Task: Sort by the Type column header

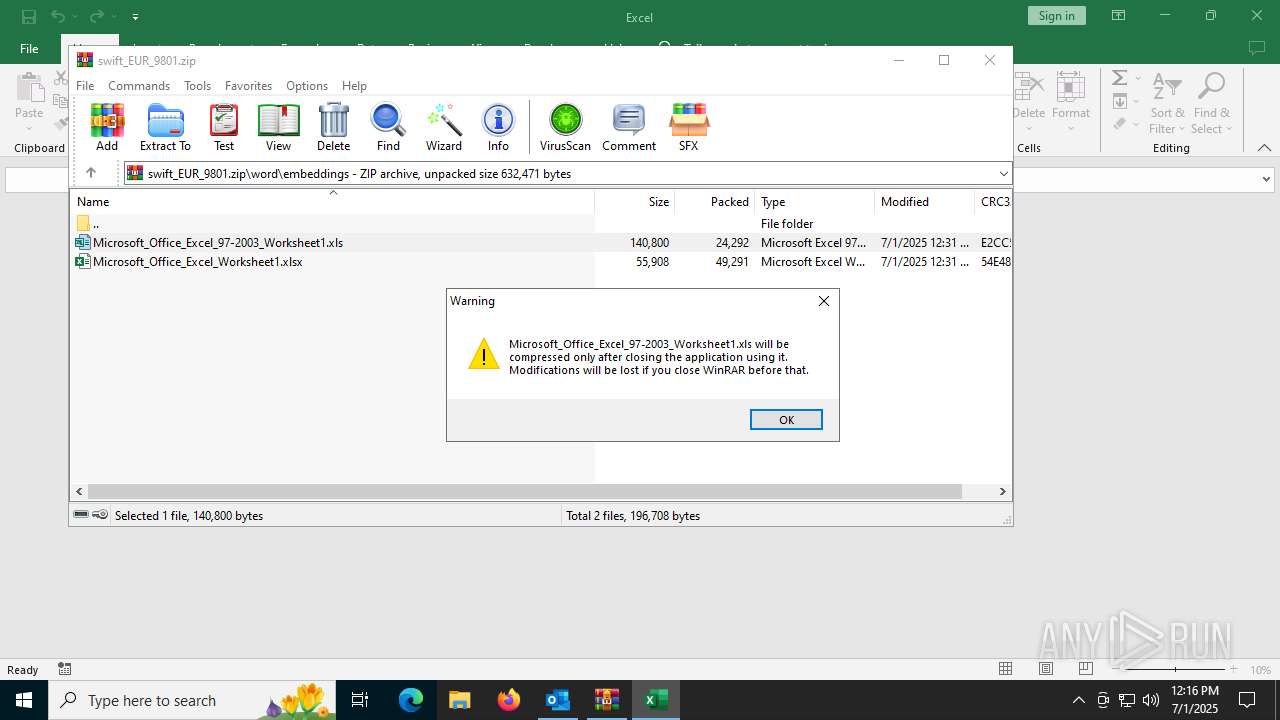Action: (x=815, y=202)
